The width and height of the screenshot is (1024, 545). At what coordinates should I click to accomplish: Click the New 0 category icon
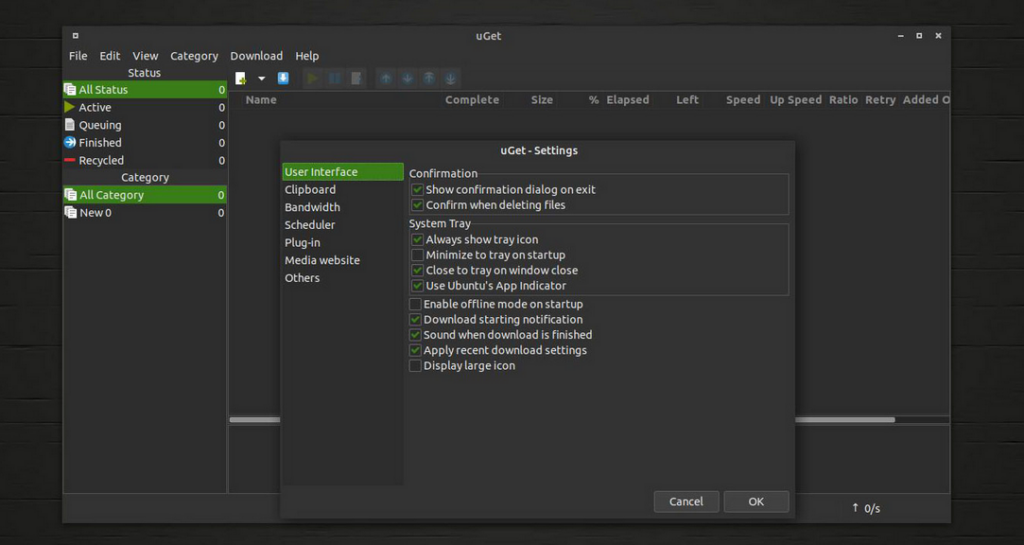[x=71, y=212]
